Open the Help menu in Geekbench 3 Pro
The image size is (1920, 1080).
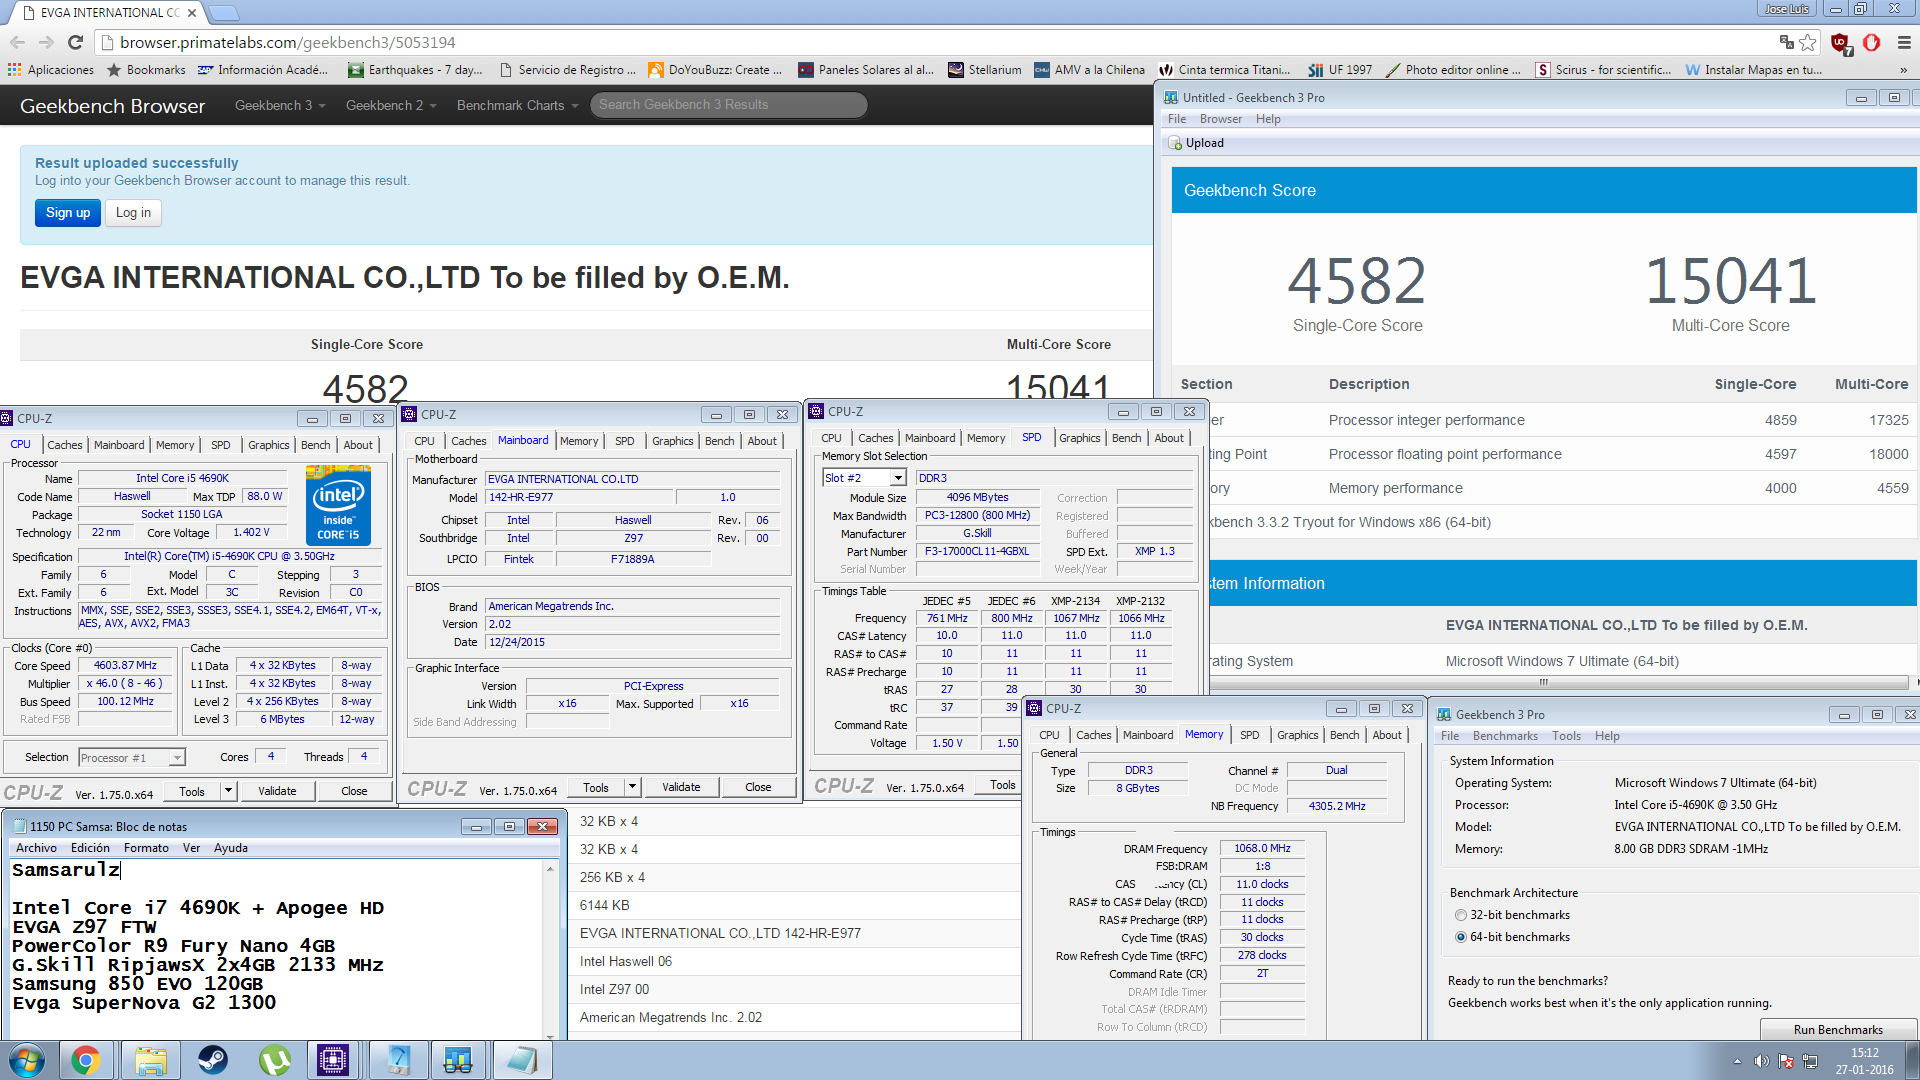(1607, 736)
